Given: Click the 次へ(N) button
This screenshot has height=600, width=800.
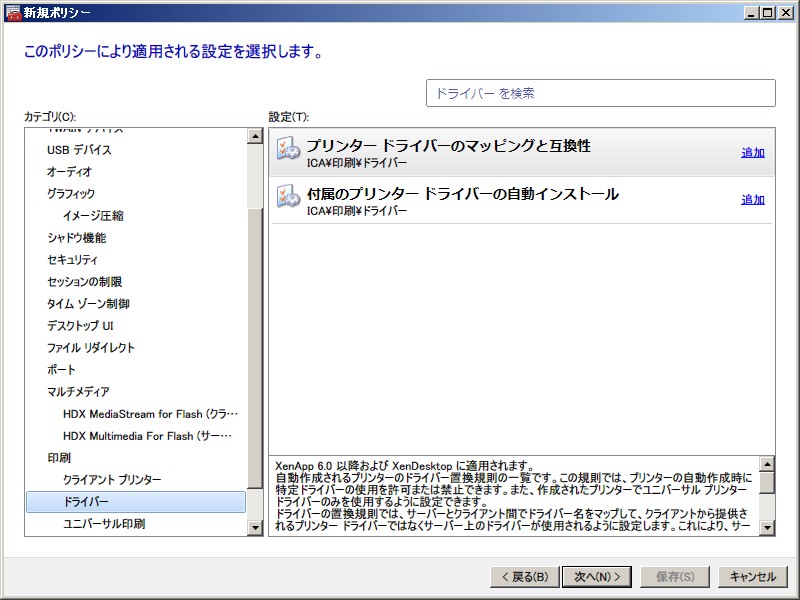Looking at the screenshot, I should (x=597, y=576).
